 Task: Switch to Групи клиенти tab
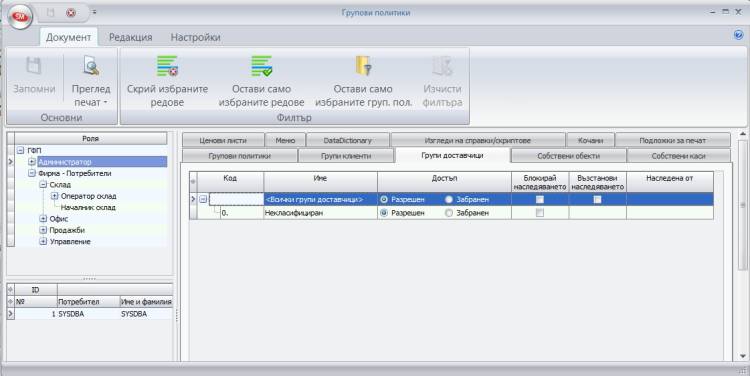click(346, 155)
